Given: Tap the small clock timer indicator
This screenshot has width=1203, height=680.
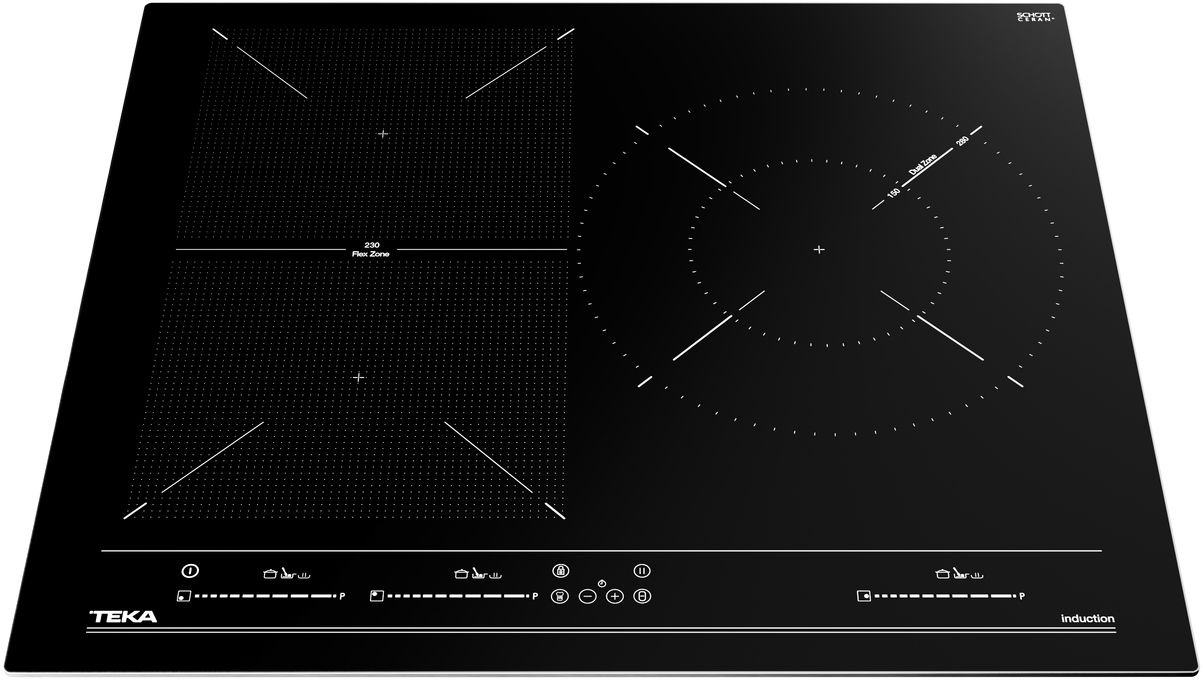Looking at the screenshot, I should coord(601,583).
